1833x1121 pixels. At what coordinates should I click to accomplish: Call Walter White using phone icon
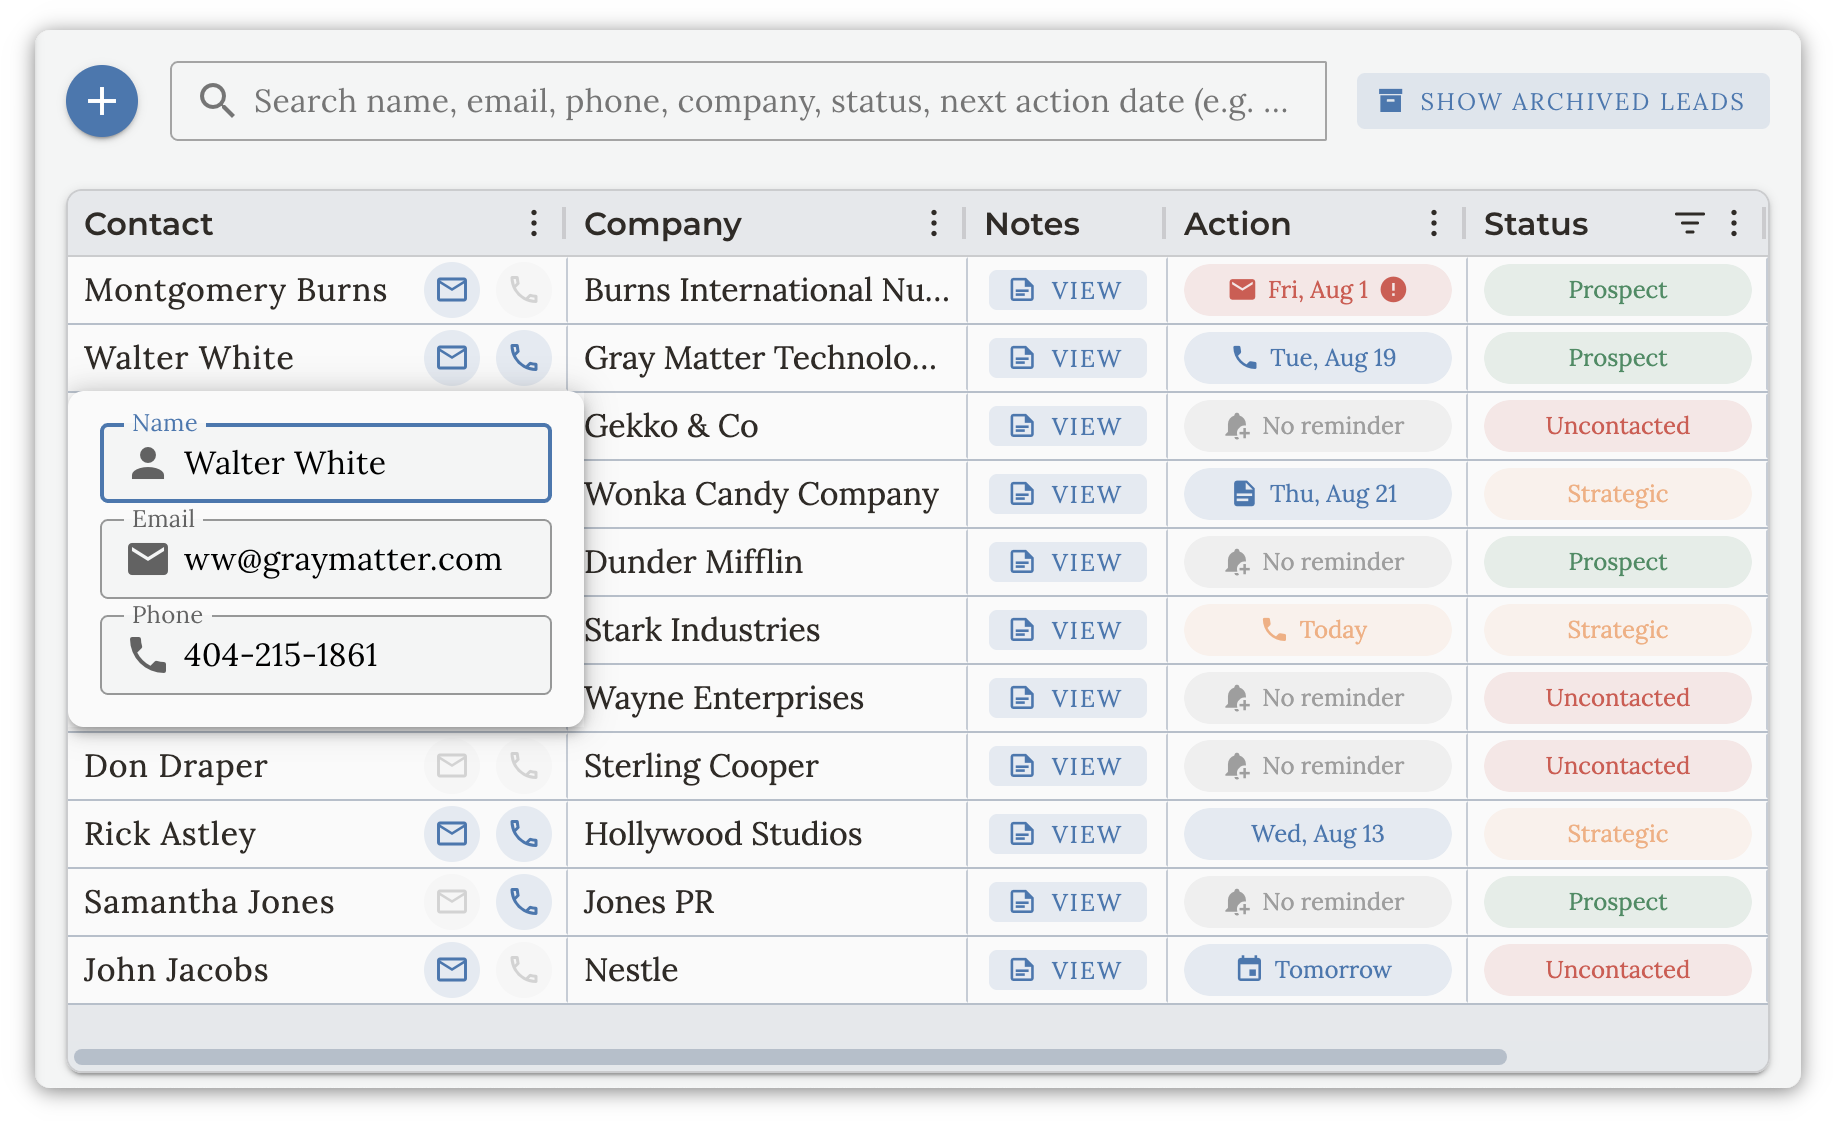[524, 358]
